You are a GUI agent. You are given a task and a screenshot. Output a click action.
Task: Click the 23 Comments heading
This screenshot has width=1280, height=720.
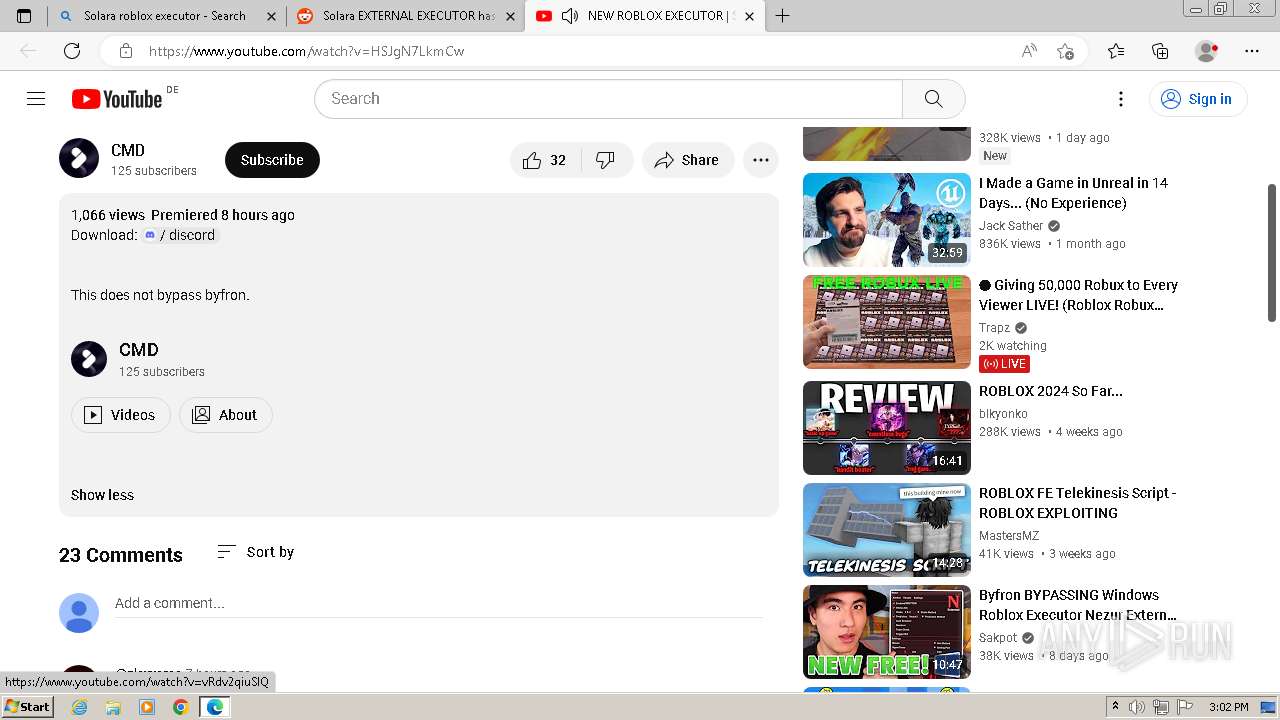pyautogui.click(x=121, y=555)
